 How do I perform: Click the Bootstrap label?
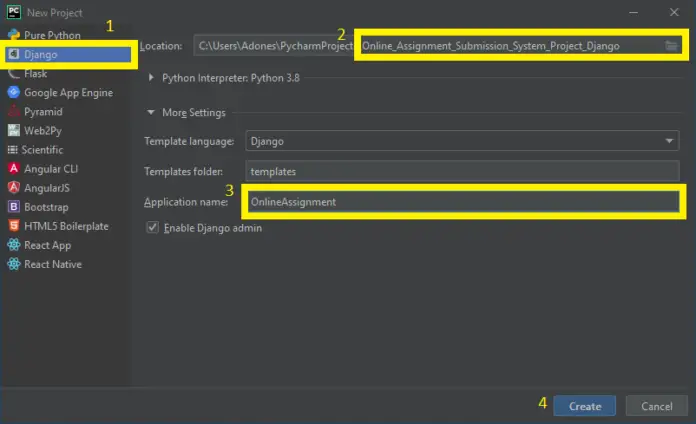[46, 207]
